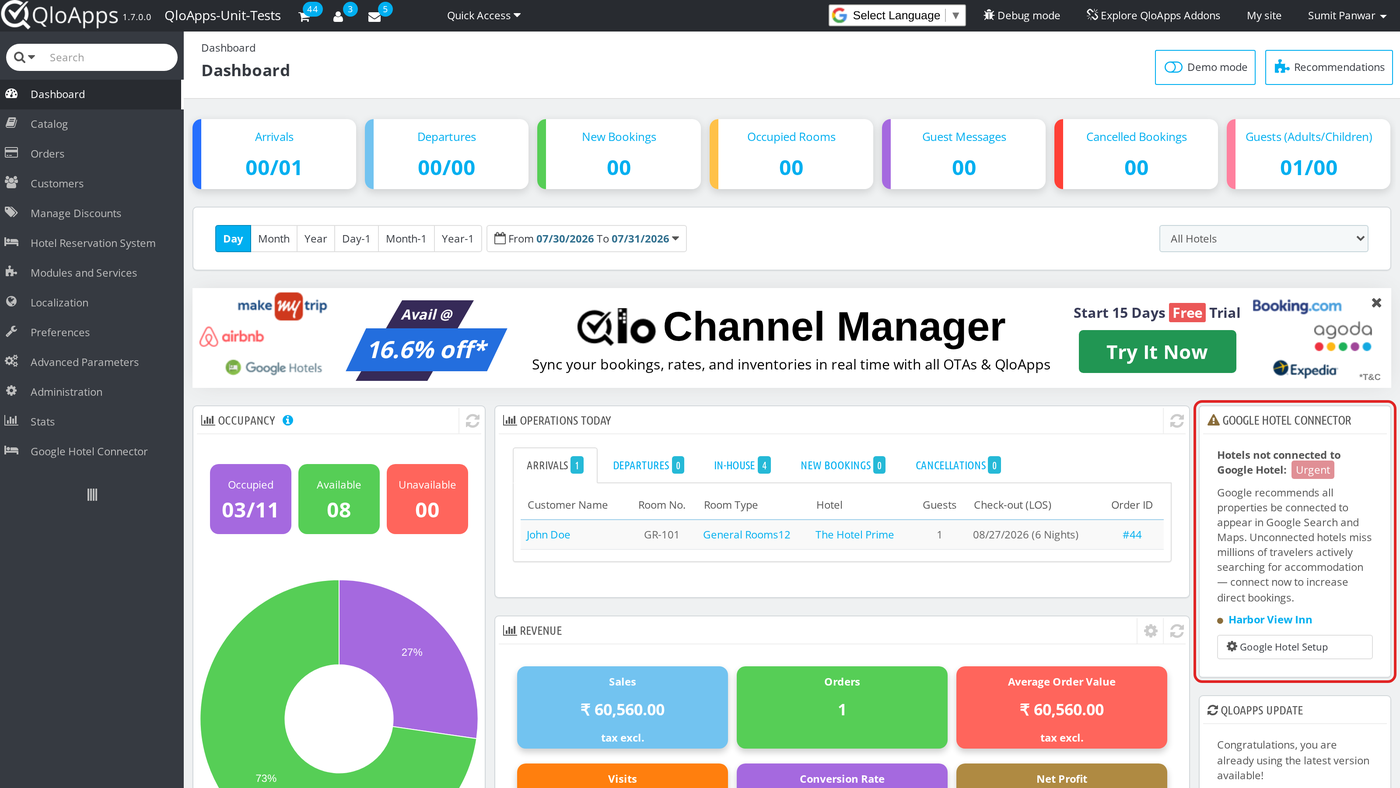Click the Preferences wrench icon
Viewport: 1400px width, 788px height.
point(11,332)
